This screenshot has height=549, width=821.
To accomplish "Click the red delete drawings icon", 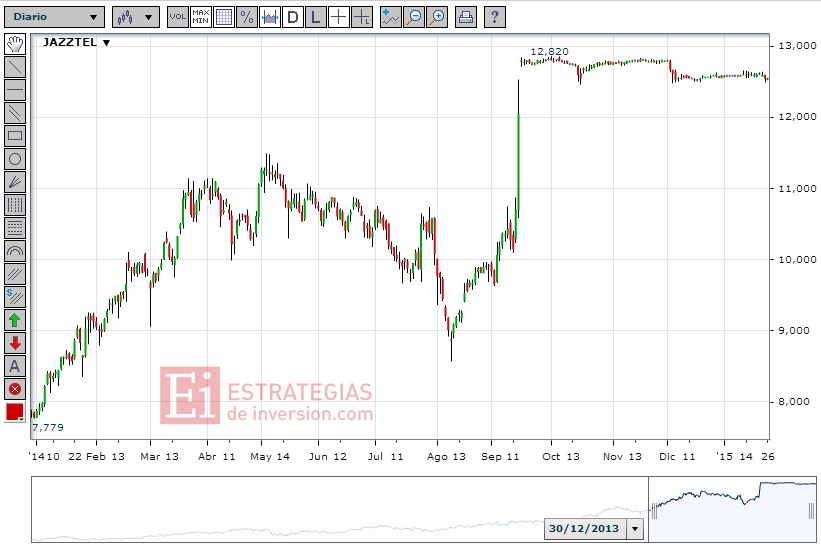I will click(15, 389).
